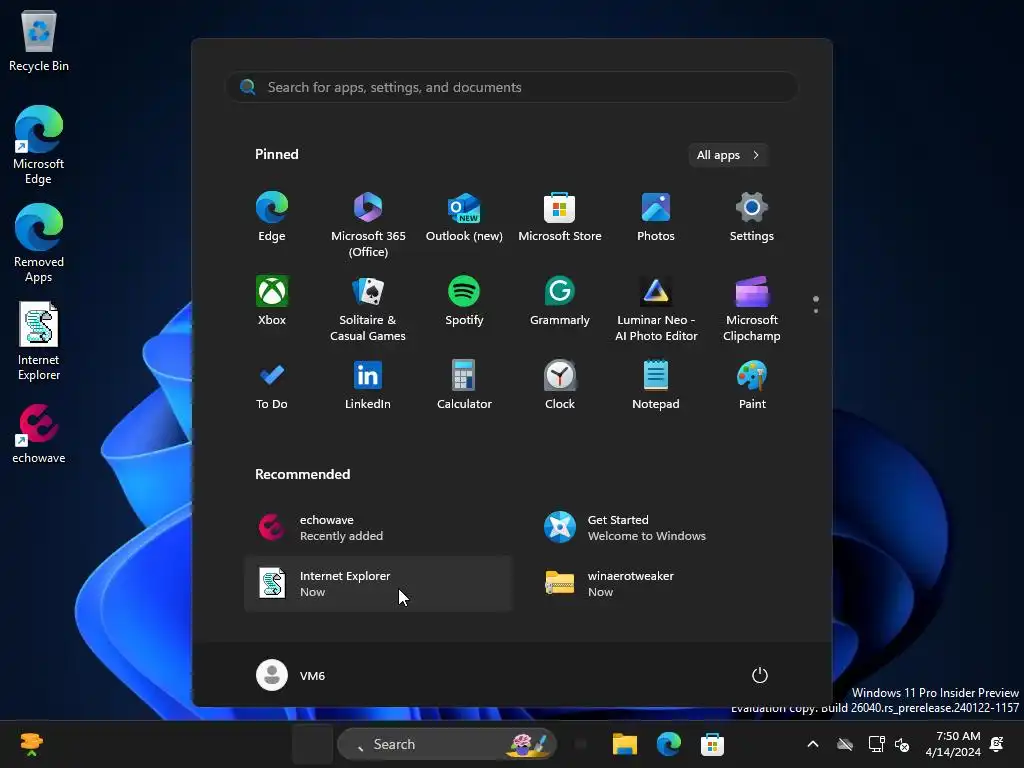Go to next page of pinned apps
The height and width of the screenshot is (768, 1024).
pyautogui.click(x=816, y=311)
